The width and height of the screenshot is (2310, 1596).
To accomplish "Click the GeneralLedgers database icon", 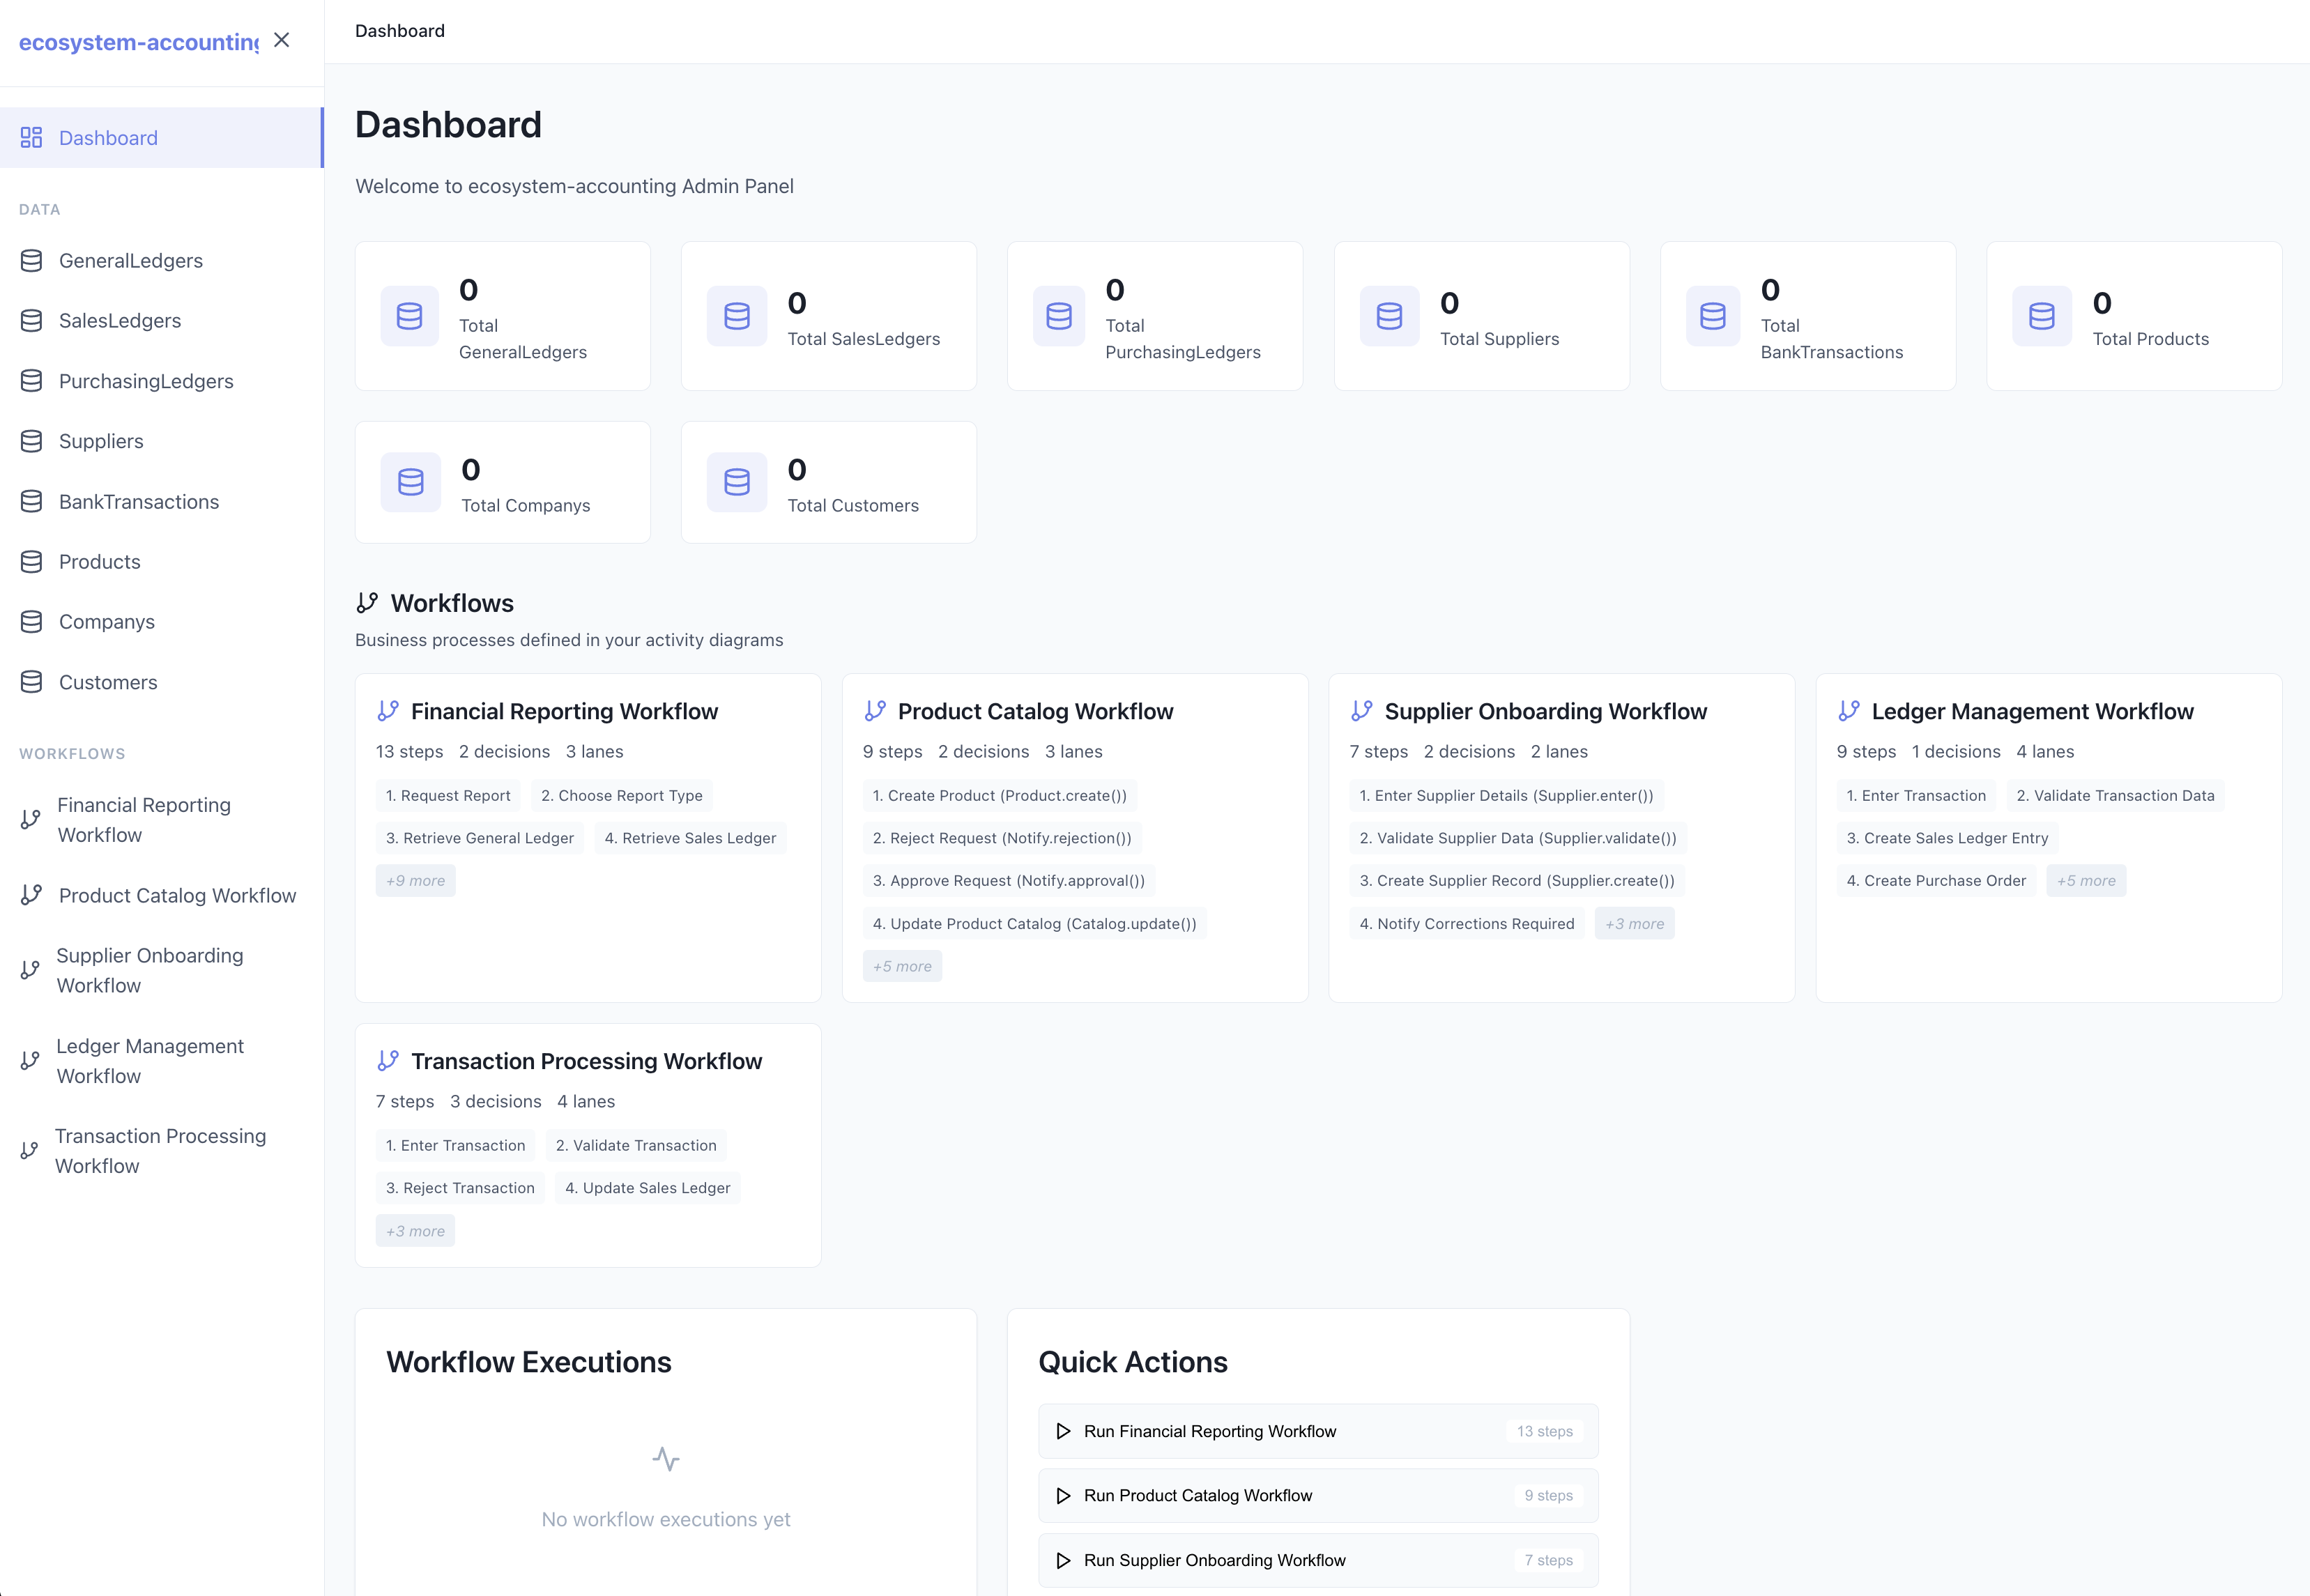I will click(30, 260).
